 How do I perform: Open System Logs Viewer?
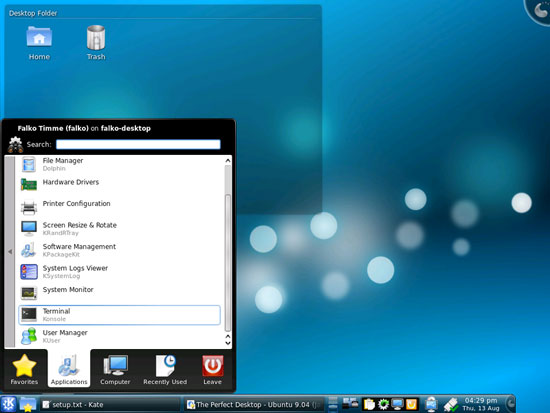point(119,272)
